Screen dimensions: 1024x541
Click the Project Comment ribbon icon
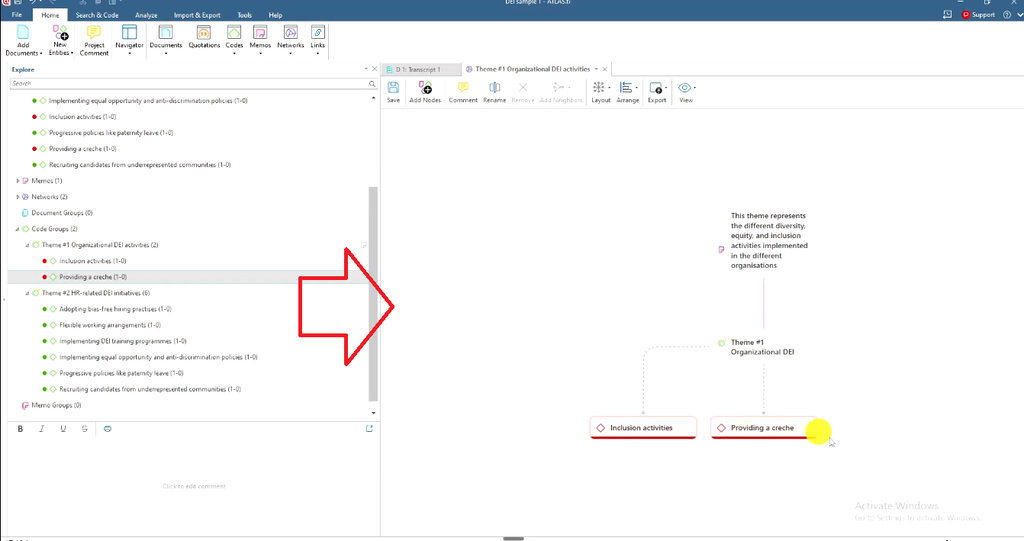click(x=94, y=33)
